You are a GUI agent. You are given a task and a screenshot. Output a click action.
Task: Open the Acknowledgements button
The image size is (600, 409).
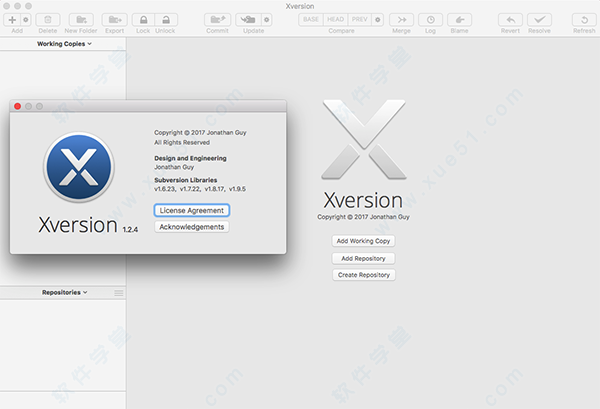[x=192, y=227]
